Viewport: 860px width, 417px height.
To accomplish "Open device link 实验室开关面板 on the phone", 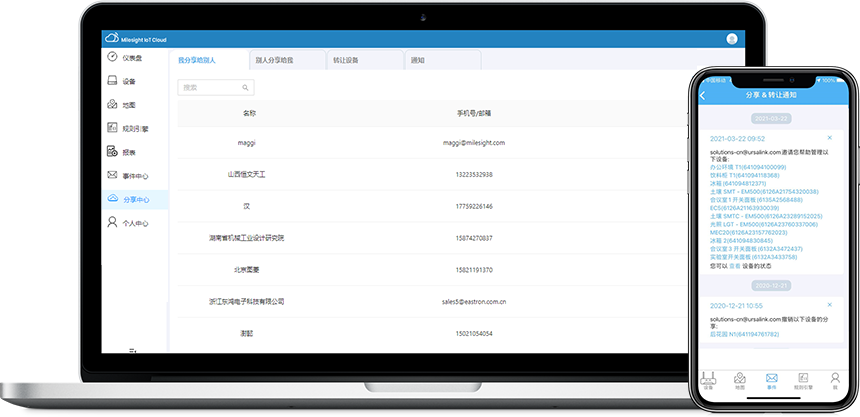I will 754,257.
